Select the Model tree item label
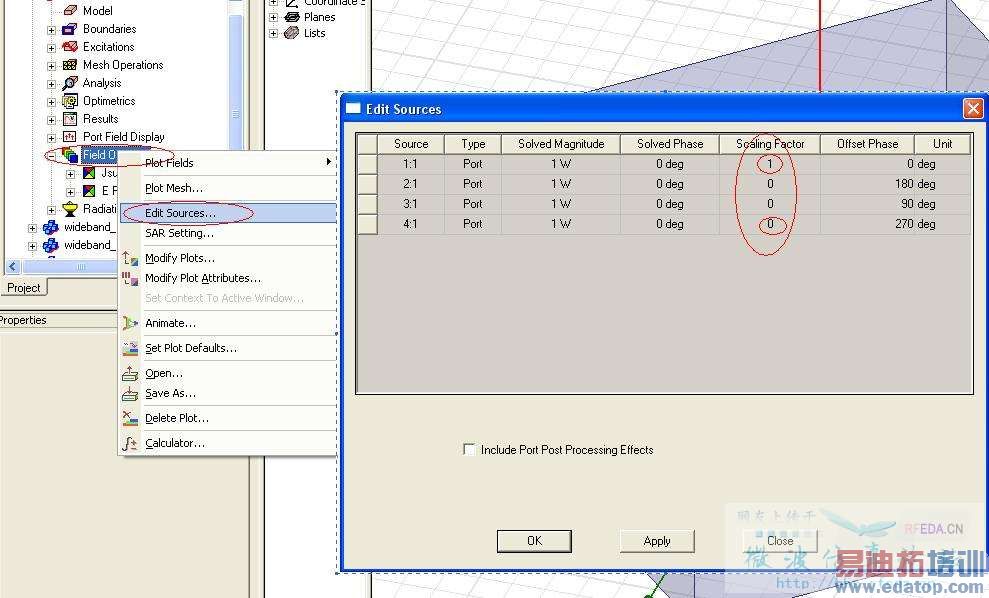This screenshot has width=989, height=598. click(98, 11)
